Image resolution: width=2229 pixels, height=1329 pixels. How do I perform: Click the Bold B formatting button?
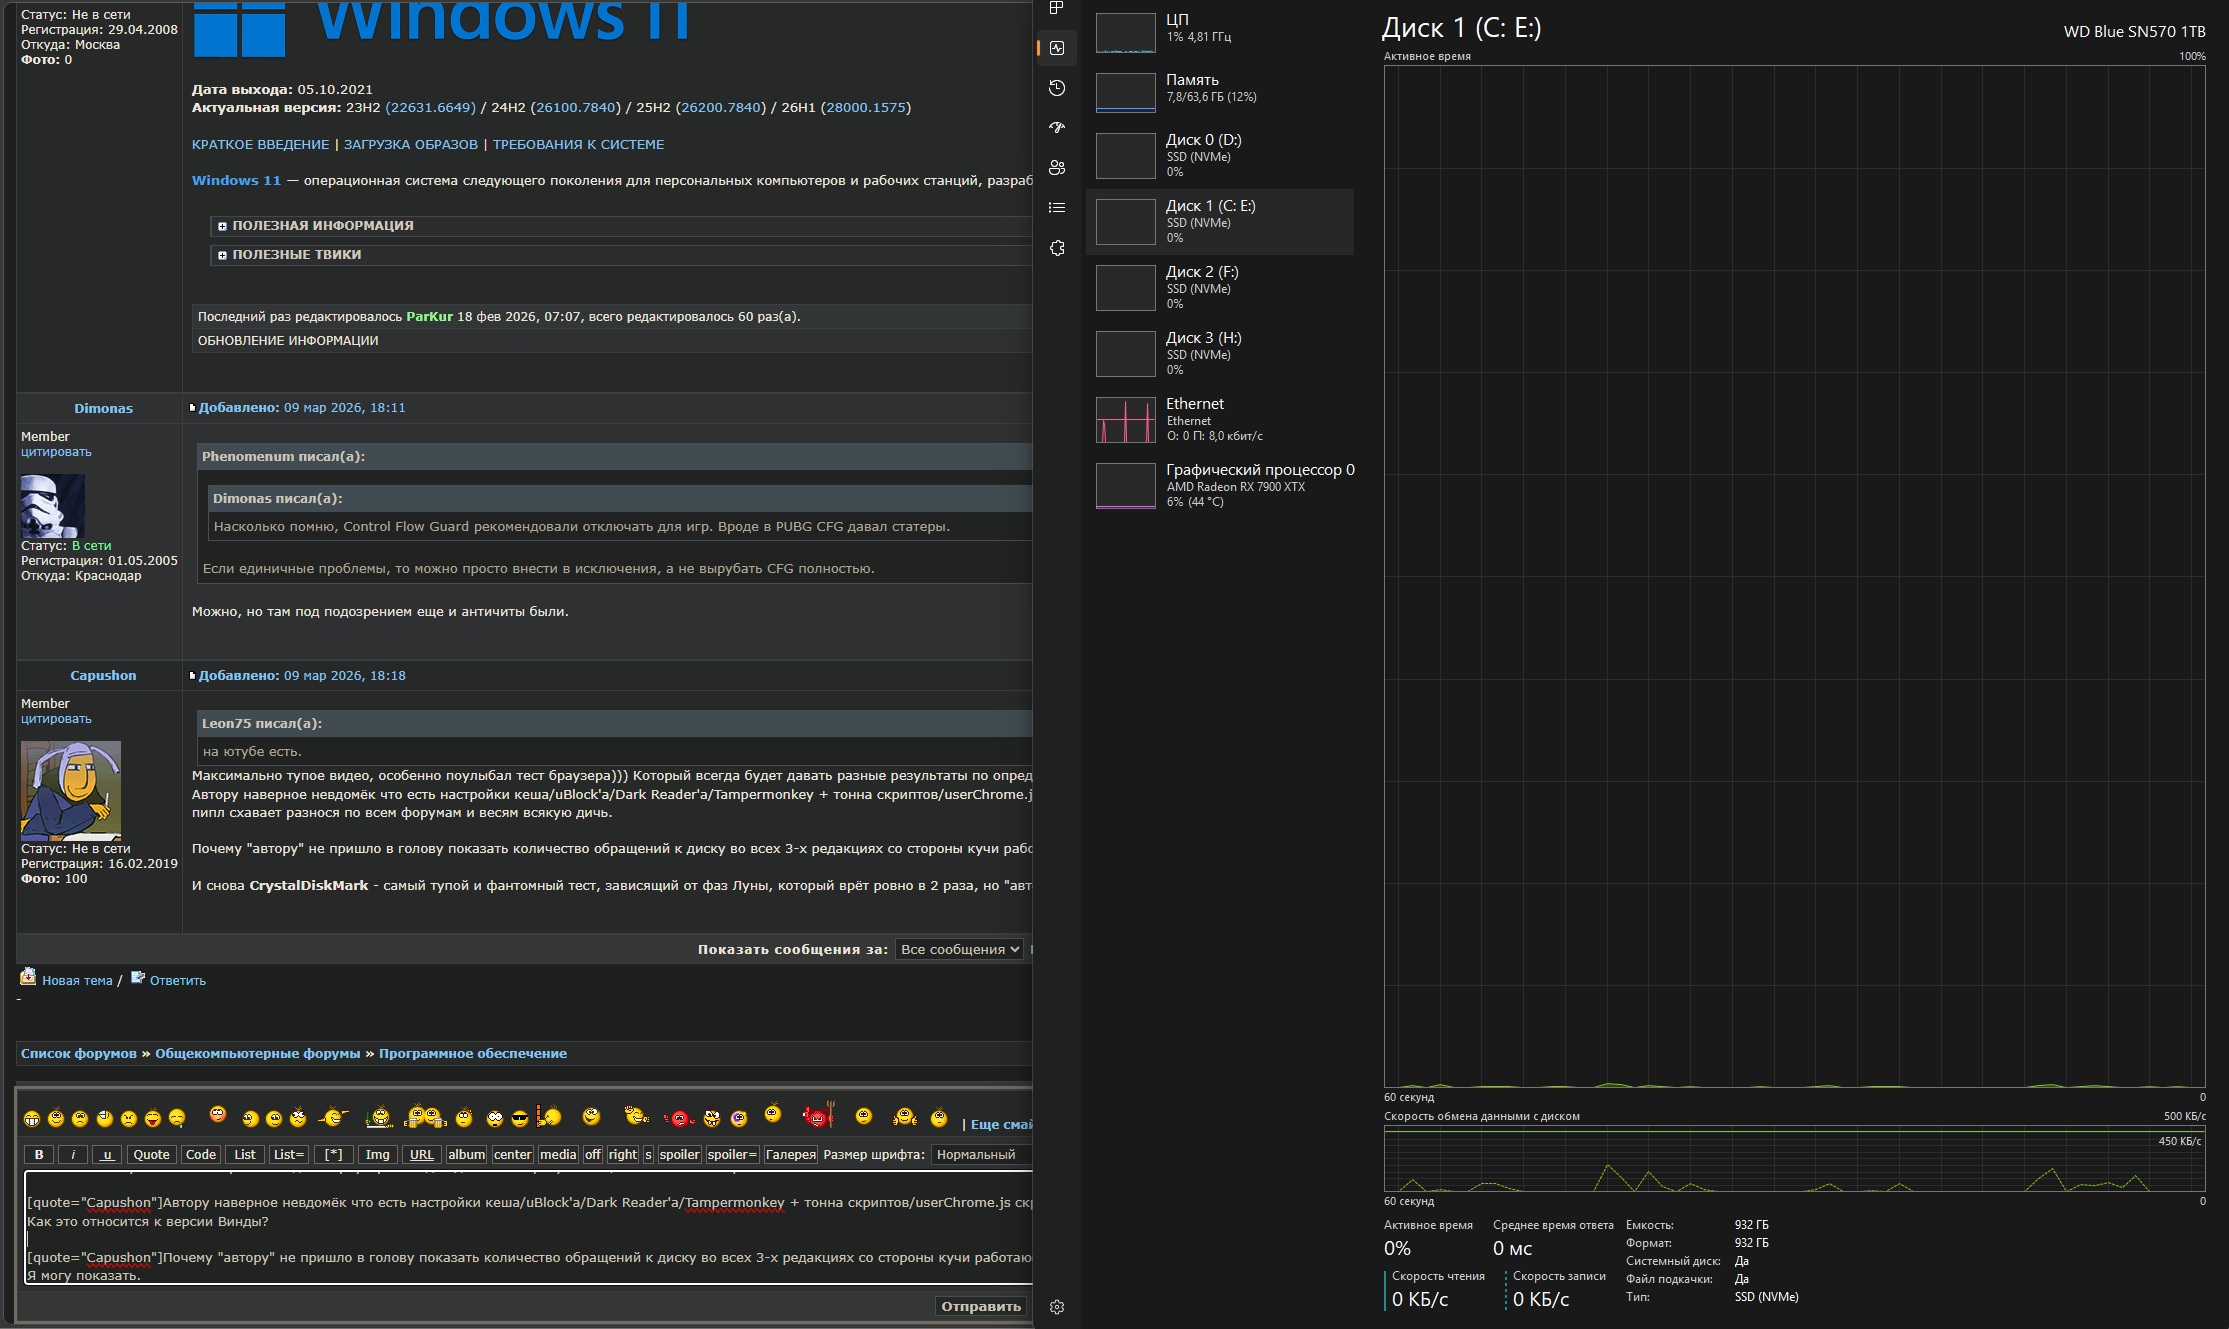(39, 1154)
